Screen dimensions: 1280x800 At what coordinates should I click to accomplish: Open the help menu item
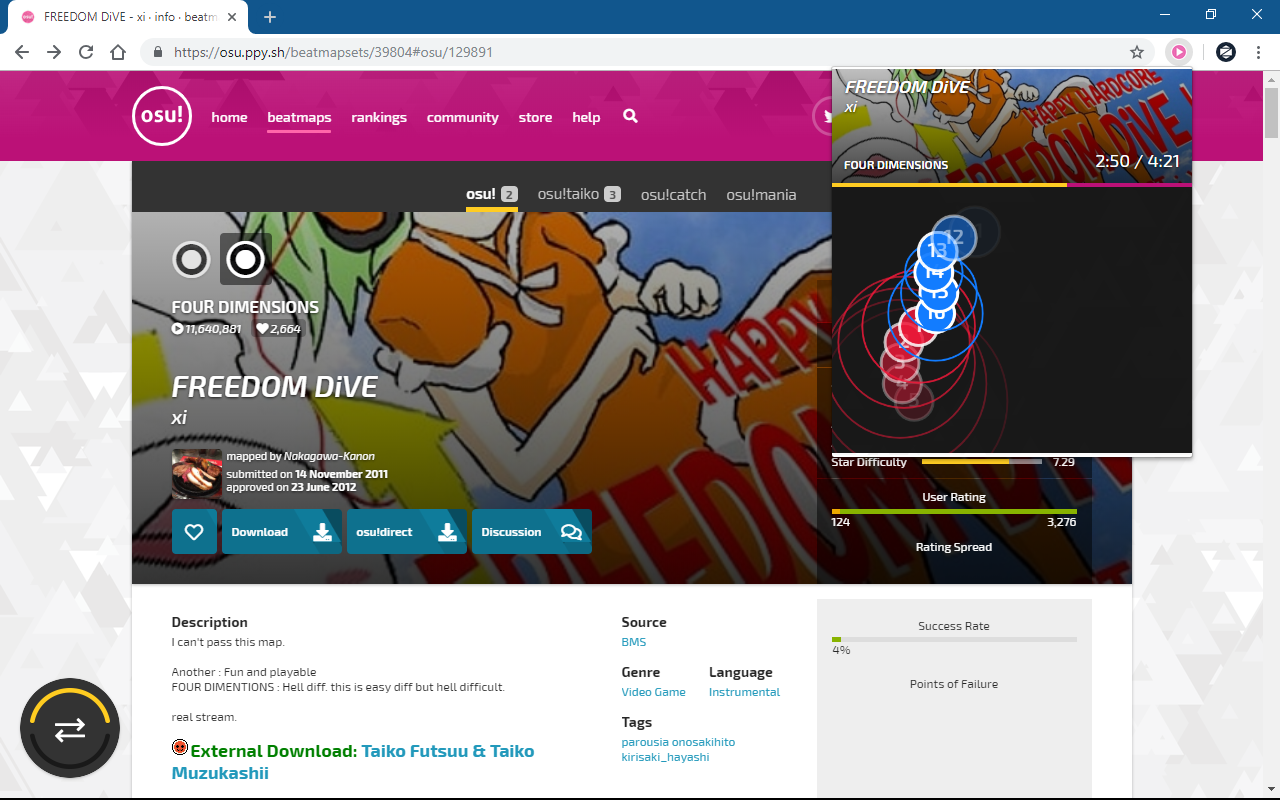[x=586, y=117]
